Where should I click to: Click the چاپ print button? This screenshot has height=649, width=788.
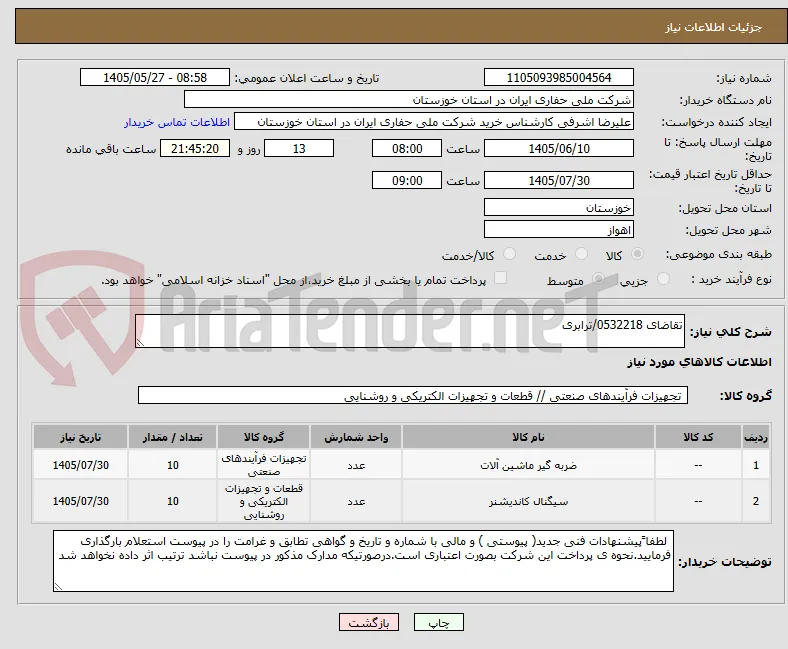pos(438,622)
